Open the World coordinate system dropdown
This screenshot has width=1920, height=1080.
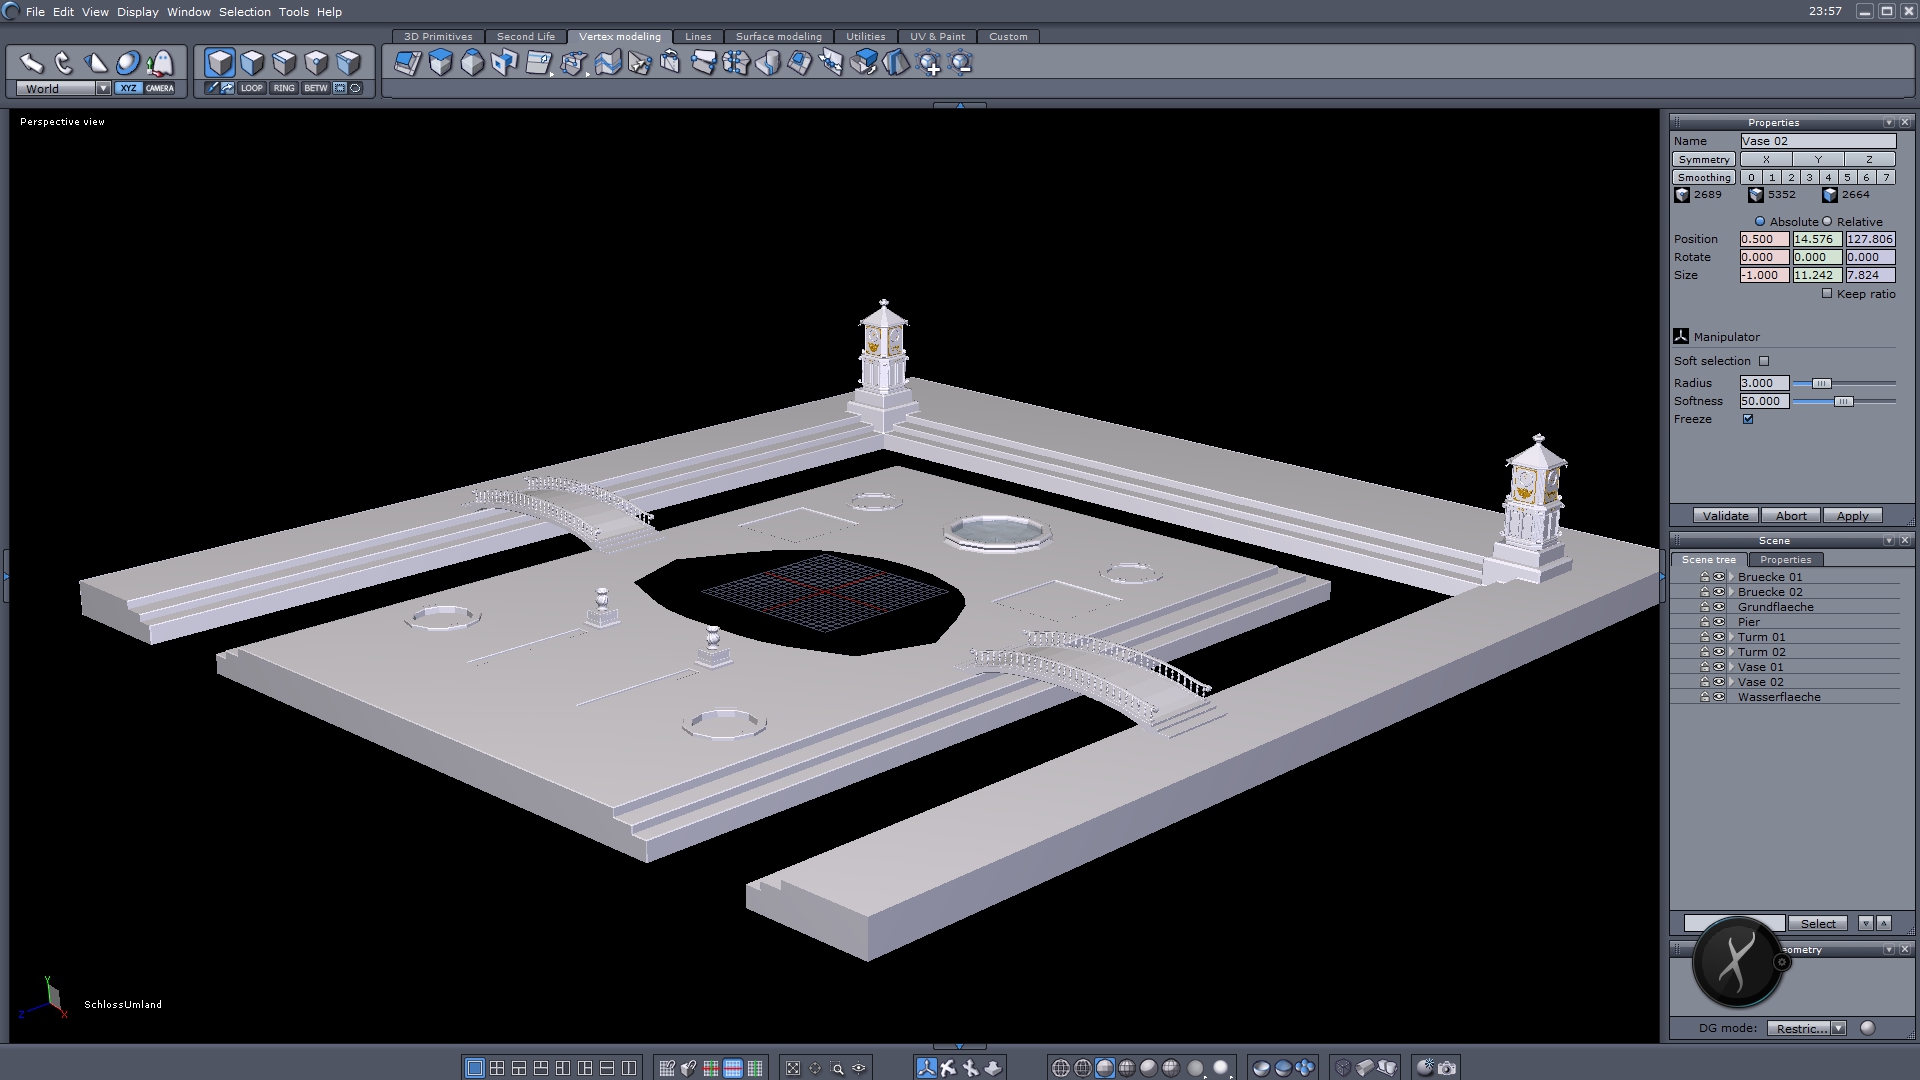click(102, 88)
